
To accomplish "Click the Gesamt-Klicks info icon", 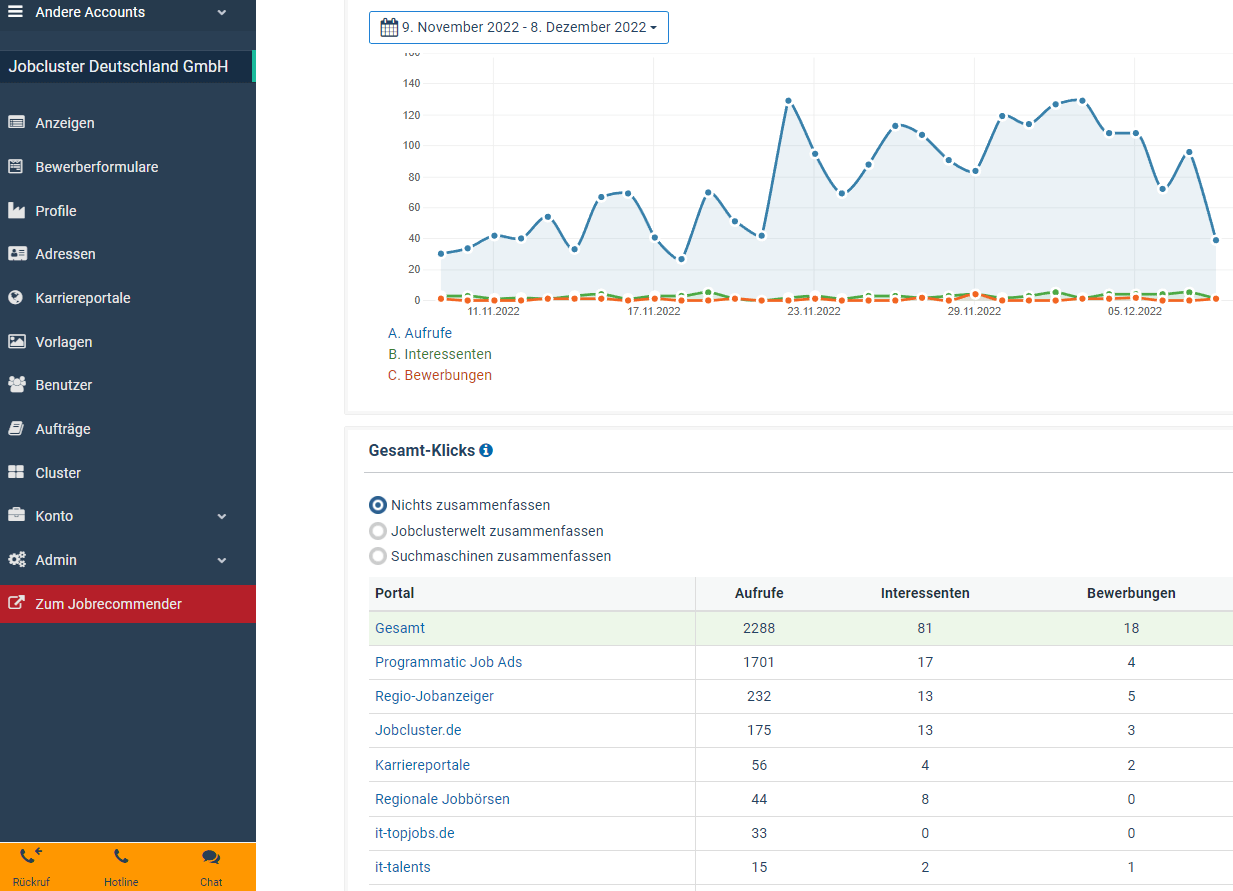I will [x=486, y=451].
